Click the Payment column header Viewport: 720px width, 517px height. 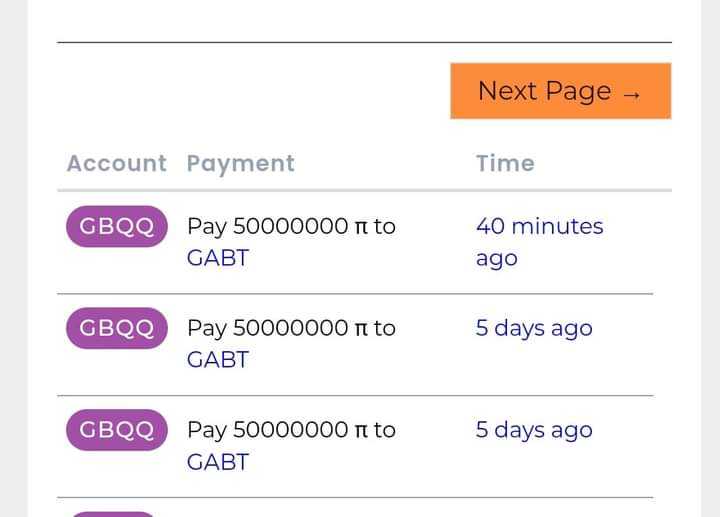tap(240, 163)
